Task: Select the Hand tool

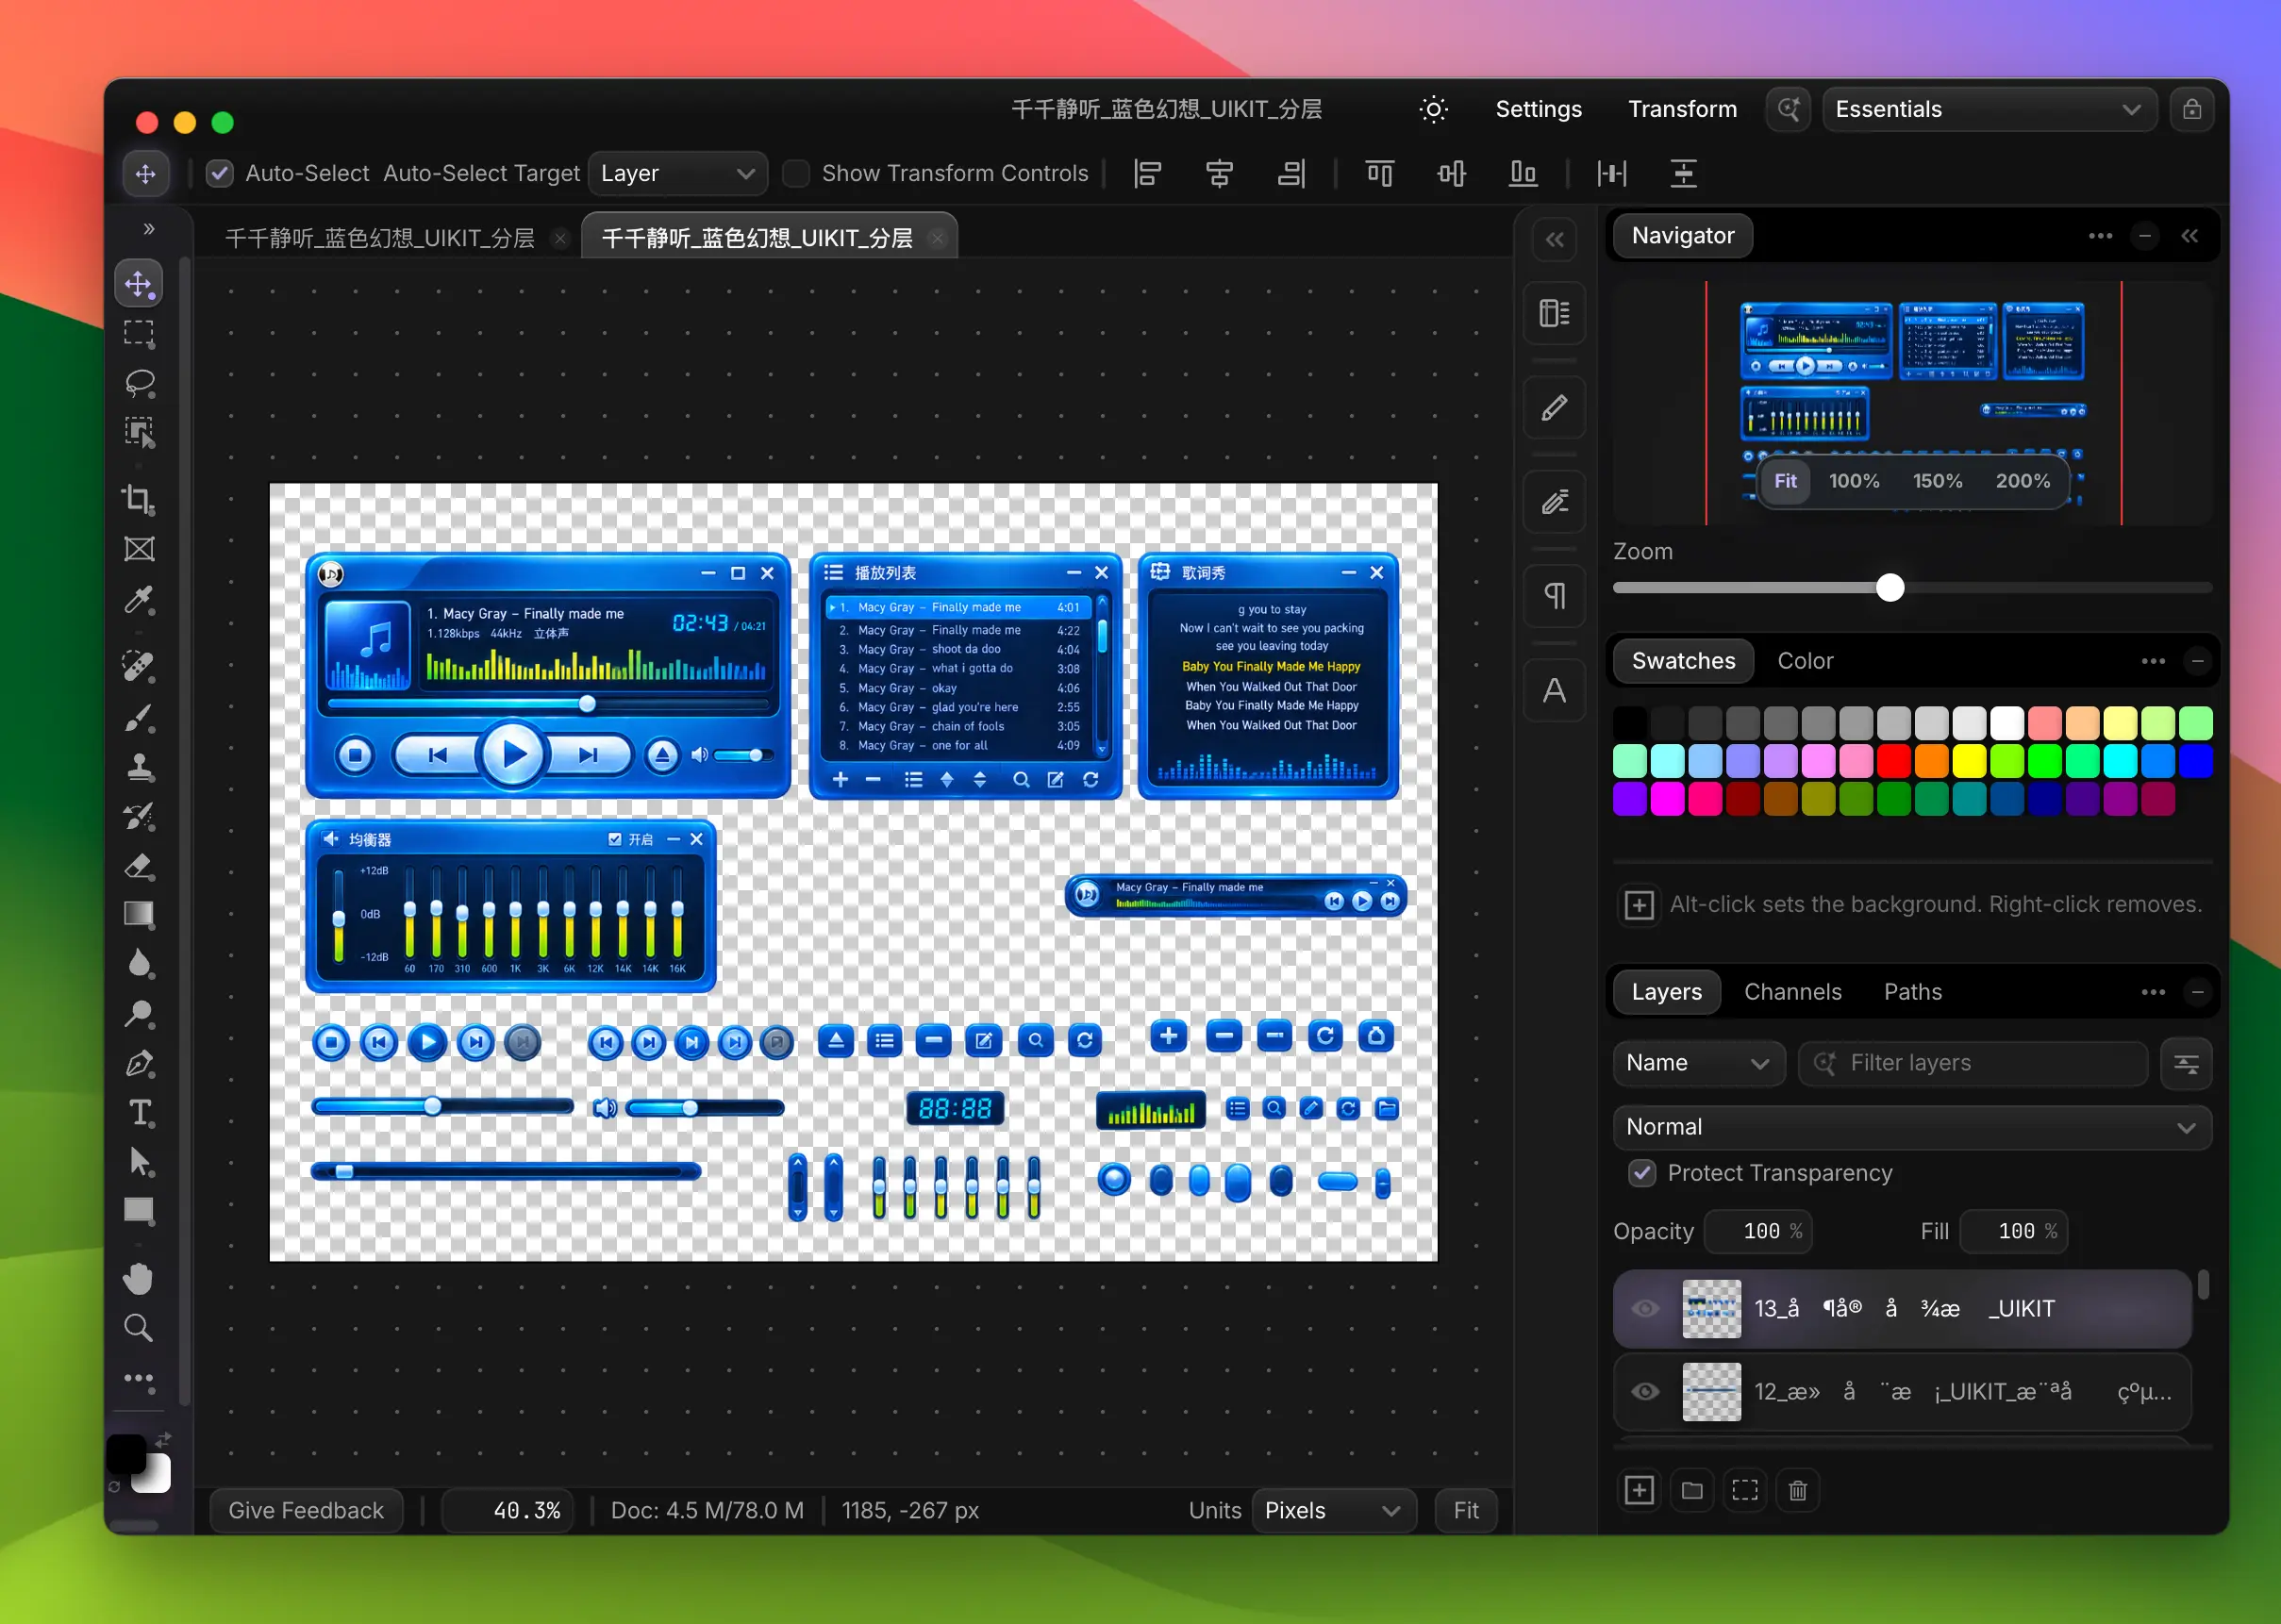Action: click(139, 1278)
